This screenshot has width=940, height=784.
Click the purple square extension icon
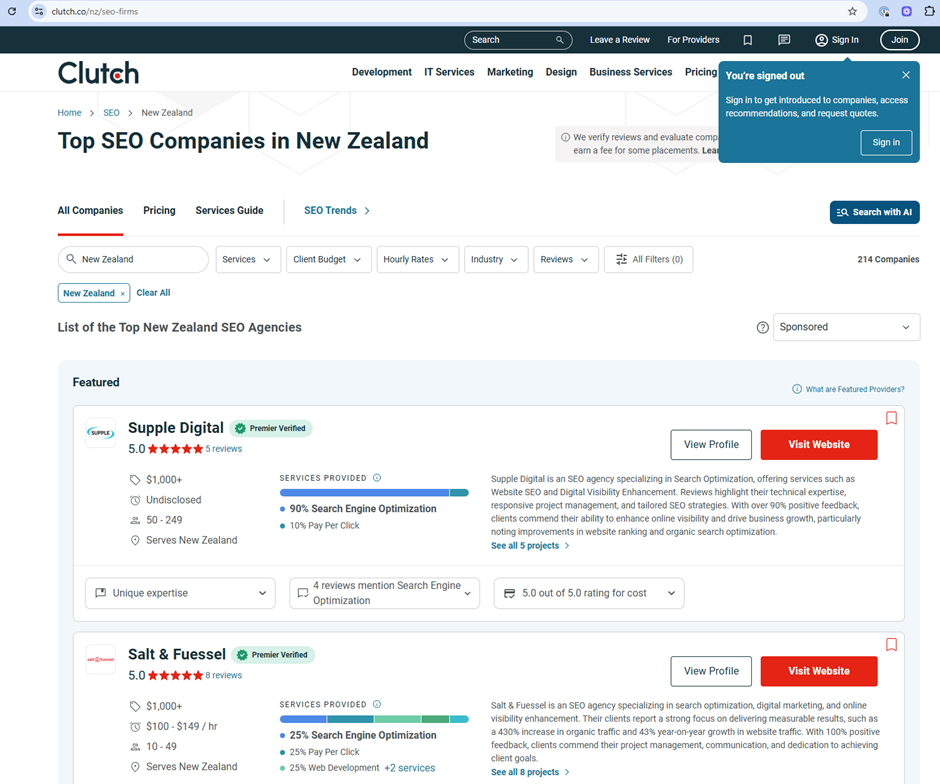[906, 11]
